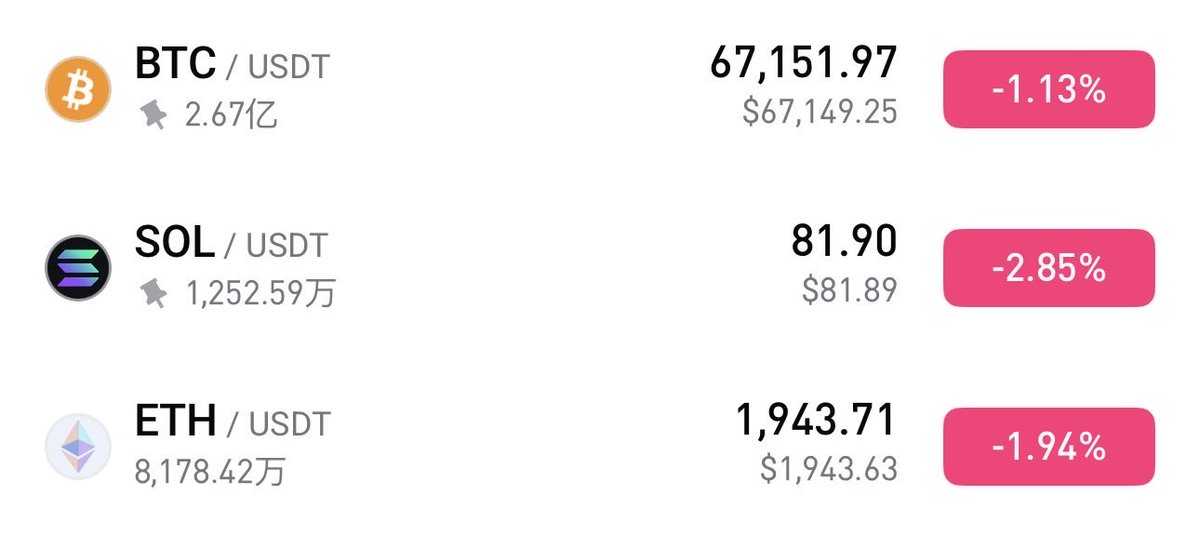
Task: Tap the Ethereum coin logo
Action: pos(78,446)
